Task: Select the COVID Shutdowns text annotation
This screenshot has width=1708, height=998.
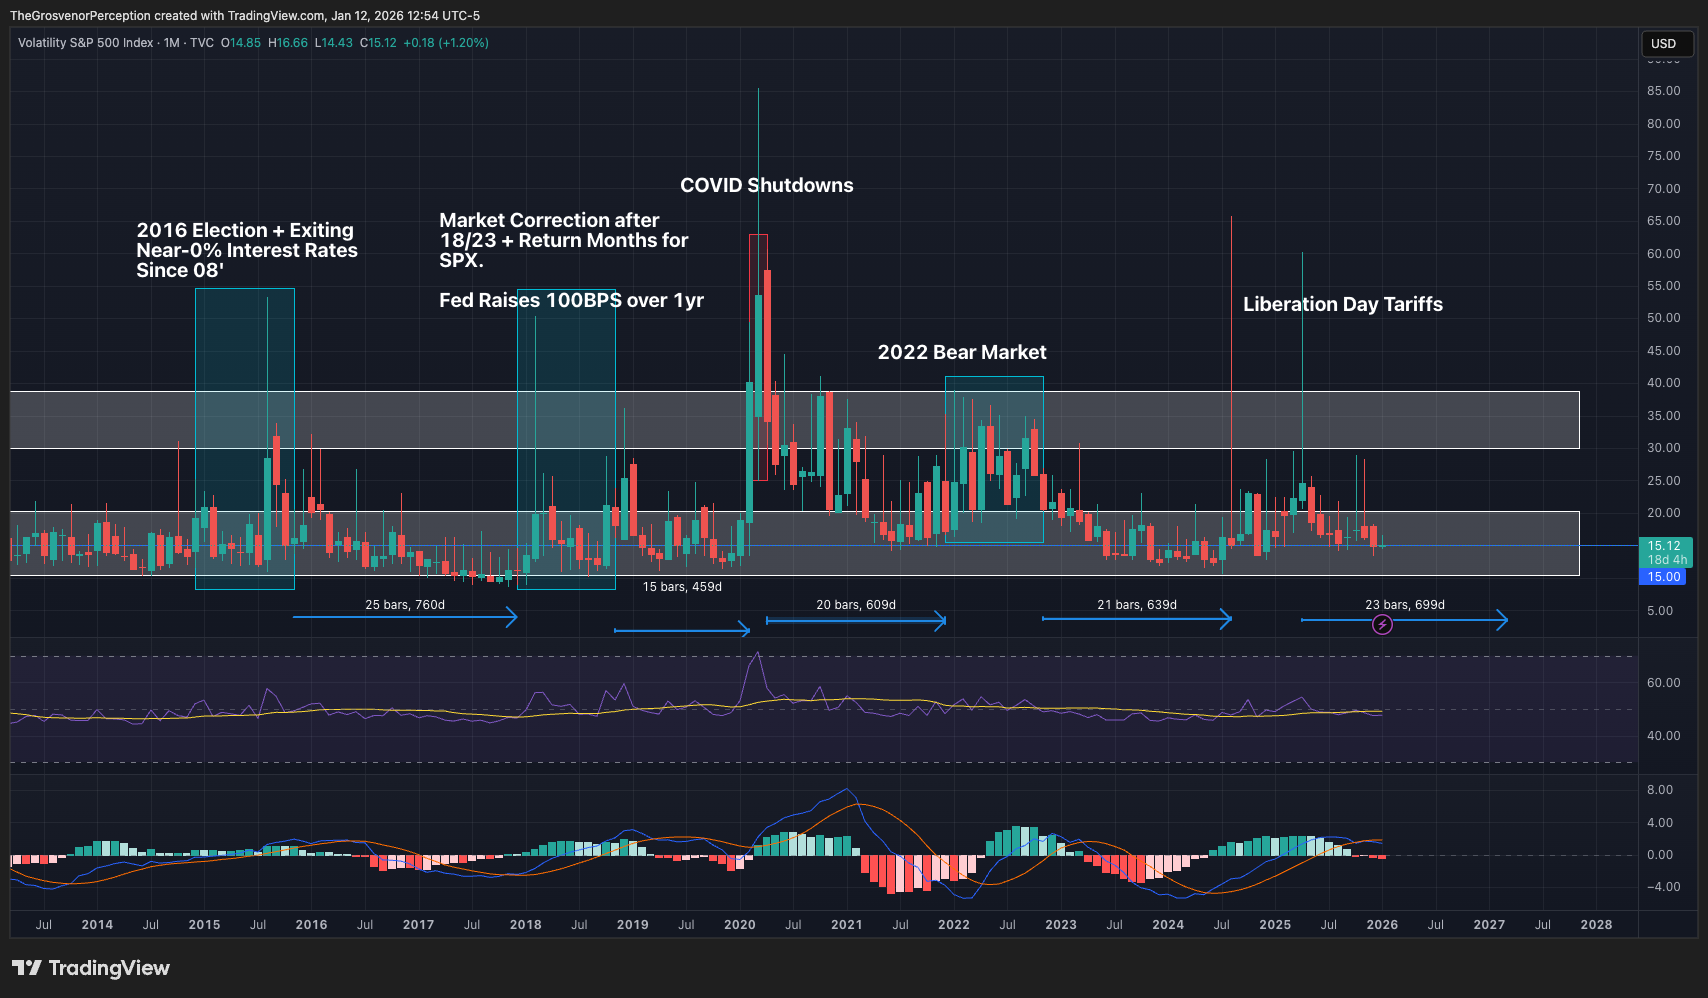Action: coord(766,185)
